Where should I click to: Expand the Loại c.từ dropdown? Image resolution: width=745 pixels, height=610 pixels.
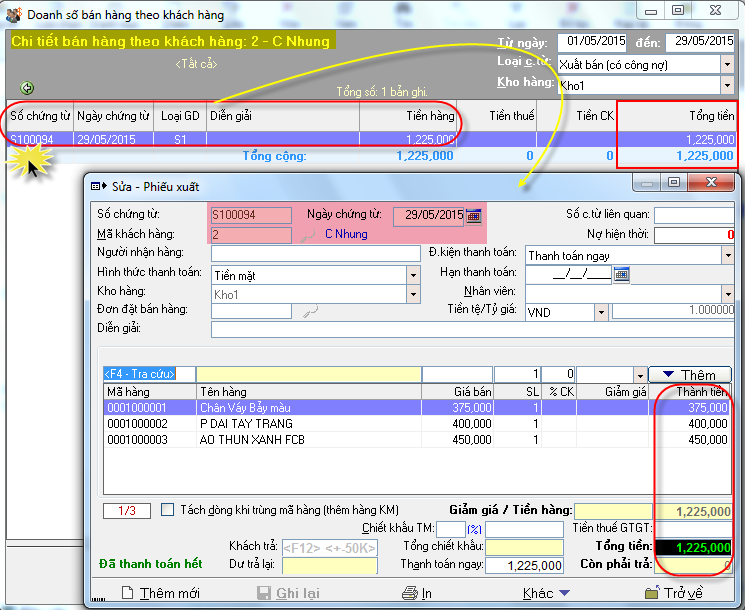(x=726, y=63)
